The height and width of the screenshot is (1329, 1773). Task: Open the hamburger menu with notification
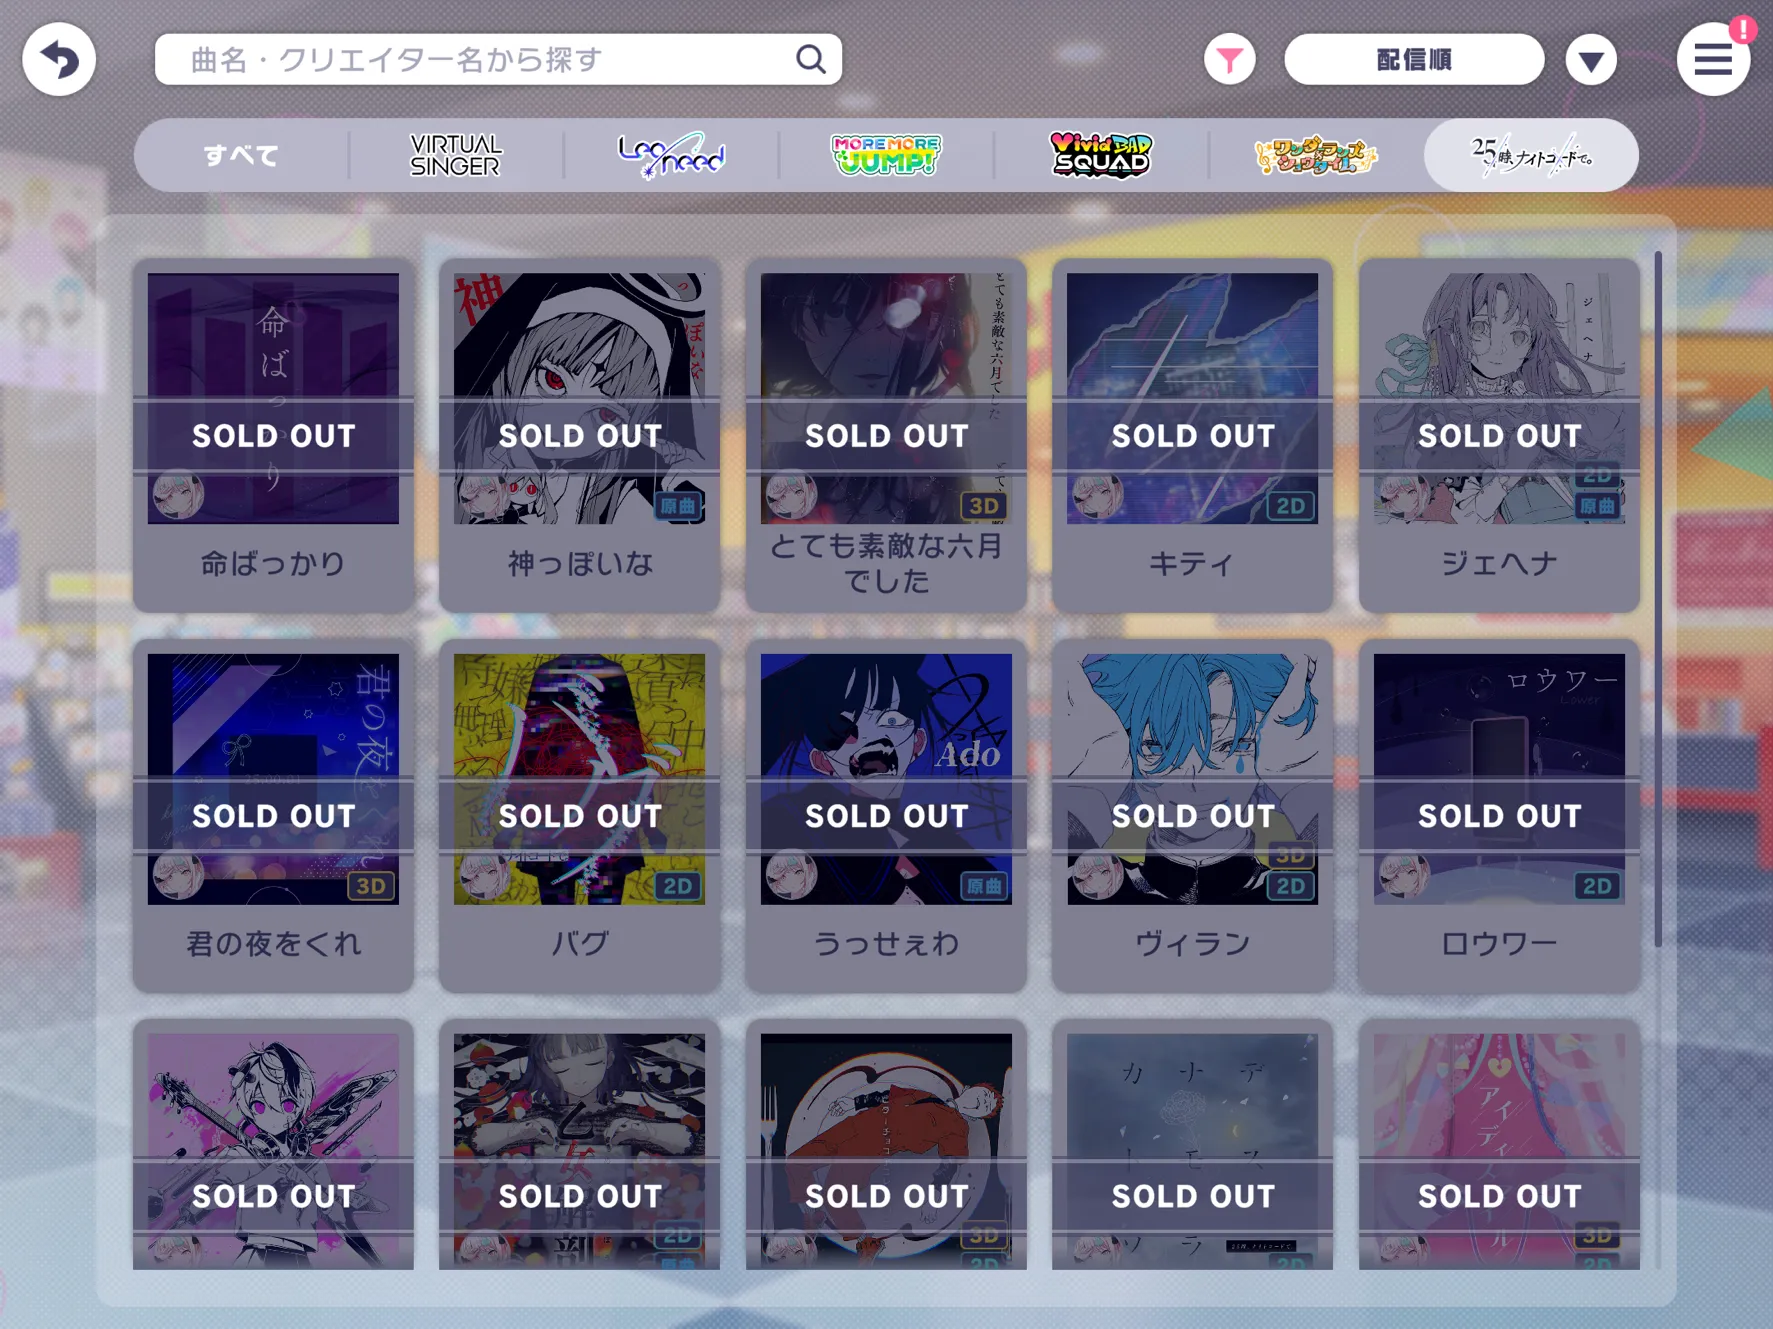tap(1713, 59)
